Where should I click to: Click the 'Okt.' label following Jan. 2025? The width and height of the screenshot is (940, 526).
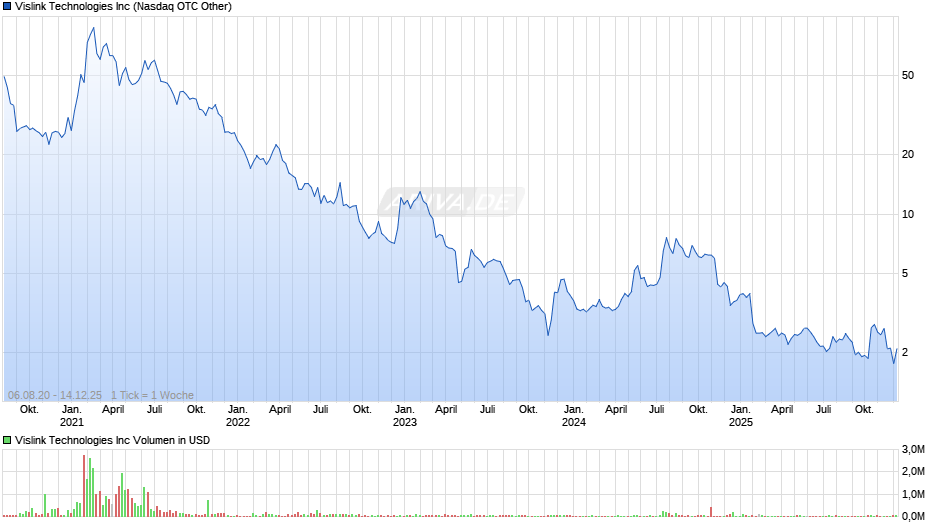[864, 410]
